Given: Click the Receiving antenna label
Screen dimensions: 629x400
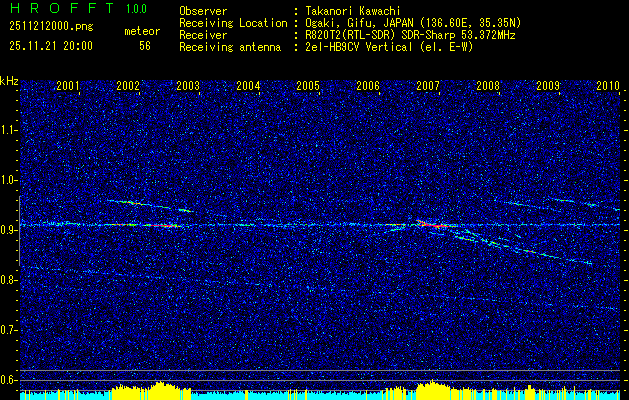Looking at the screenshot, I should click(x=230, y=47).
